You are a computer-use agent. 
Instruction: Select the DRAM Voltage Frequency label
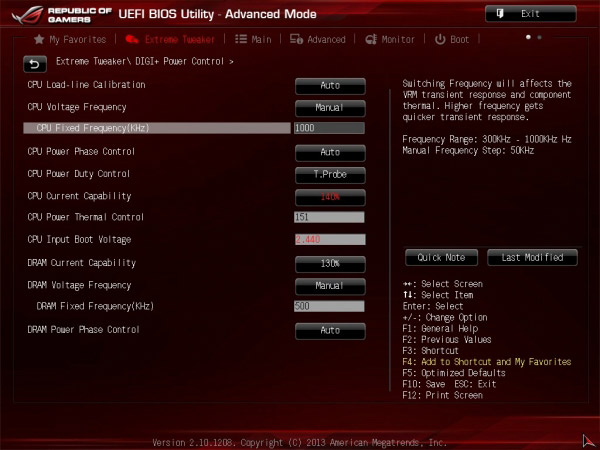coord(79,285)
